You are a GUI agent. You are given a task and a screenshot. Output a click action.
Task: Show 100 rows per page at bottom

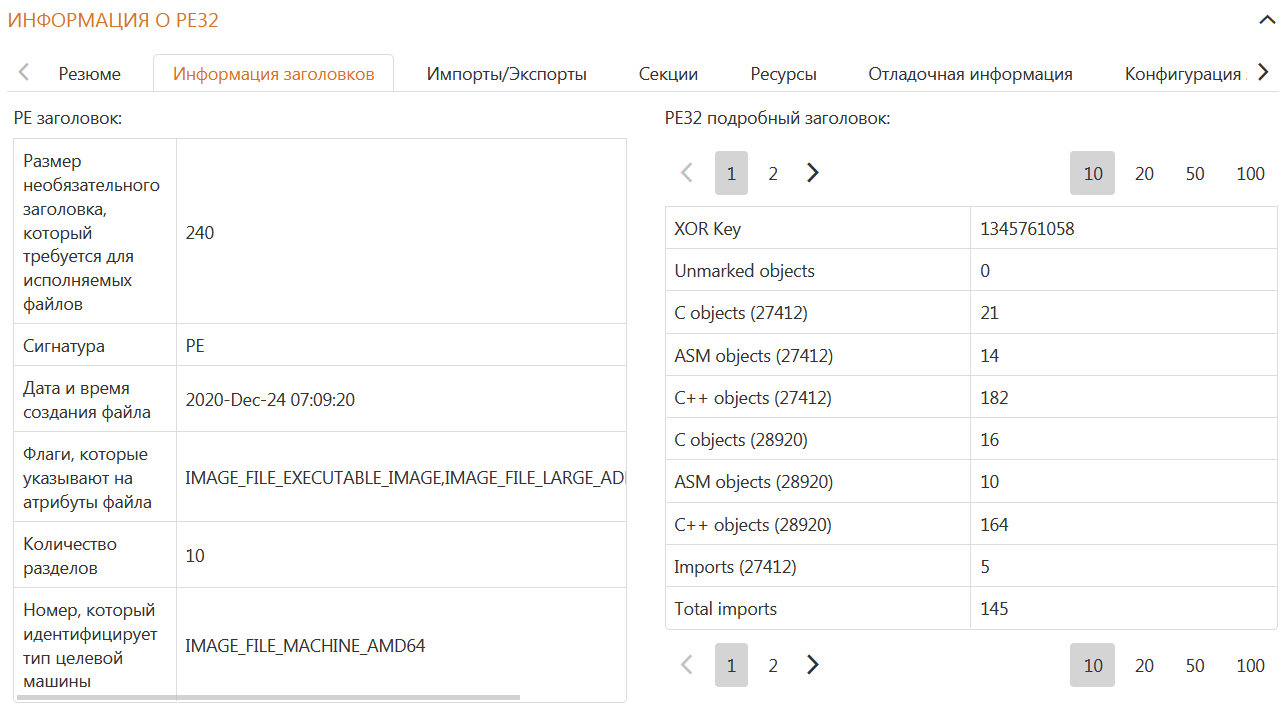click(x=1250, y=666)
